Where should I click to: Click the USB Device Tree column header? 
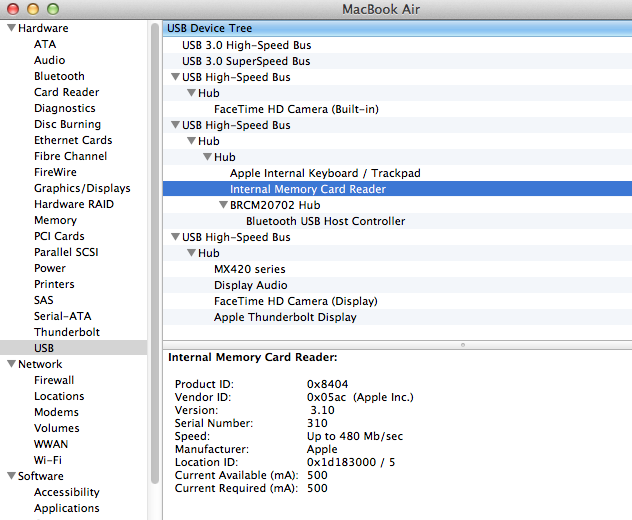click(397, 28)
